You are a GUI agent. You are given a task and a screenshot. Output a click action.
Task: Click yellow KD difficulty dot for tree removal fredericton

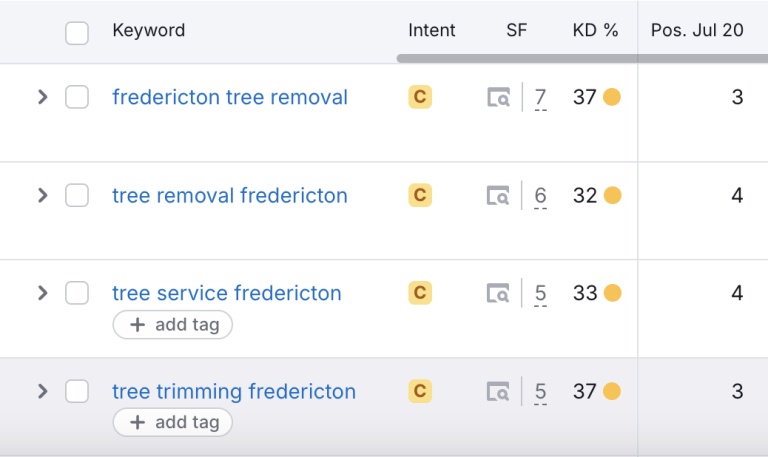click(x=612, y=195)
